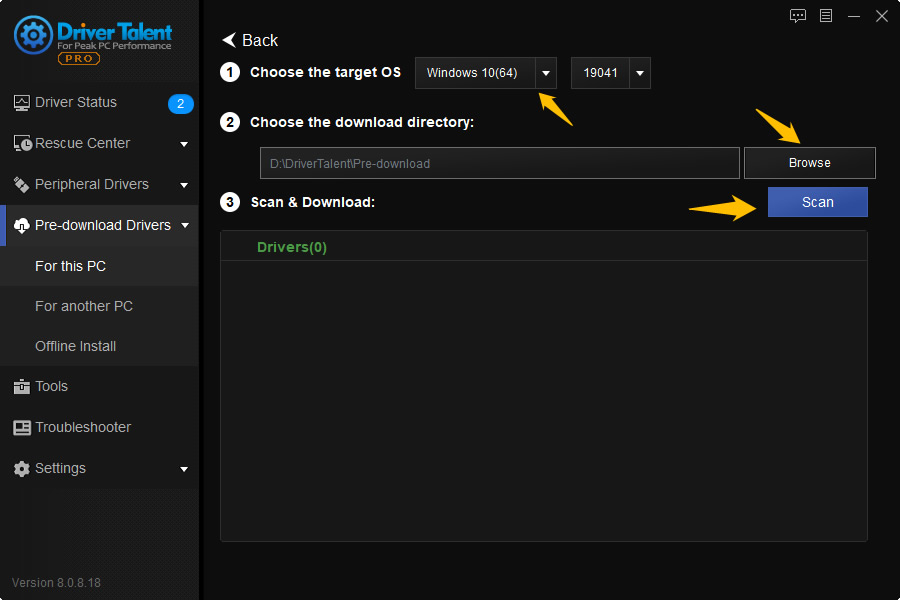900x600 pixels.
Task: Expand the Rescue Center submenu arrow
Action: [184, 144]
